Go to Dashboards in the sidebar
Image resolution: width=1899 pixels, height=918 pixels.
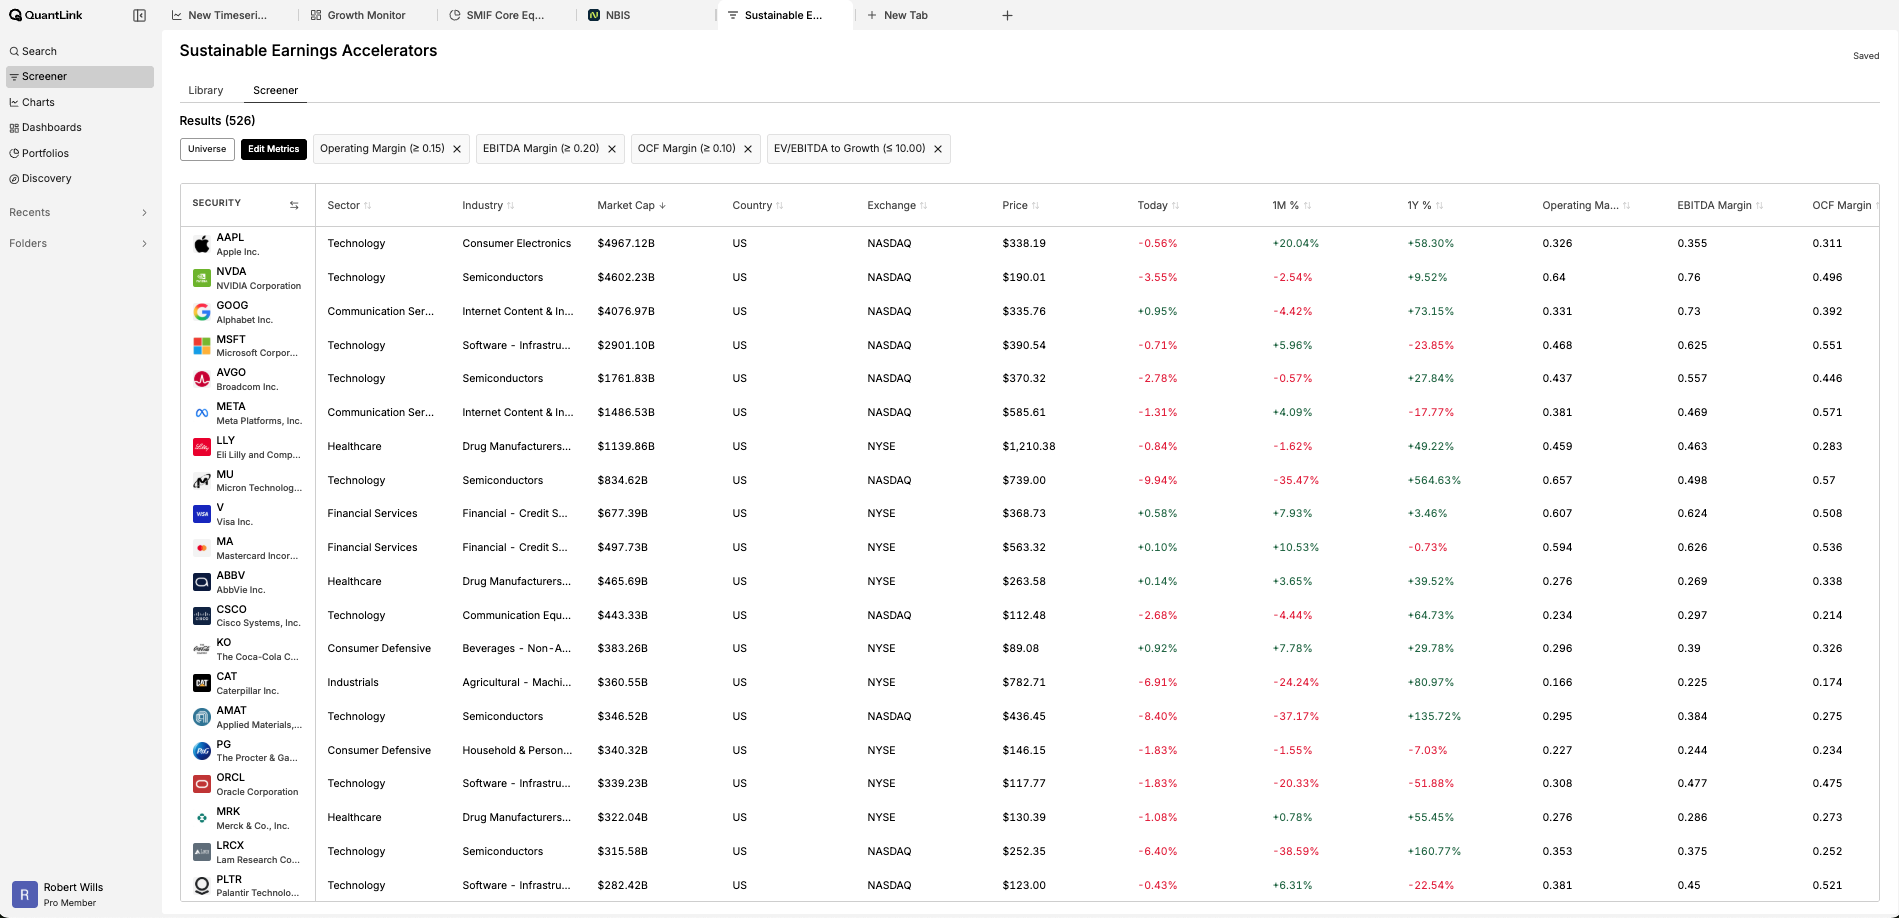pos(80,127)
